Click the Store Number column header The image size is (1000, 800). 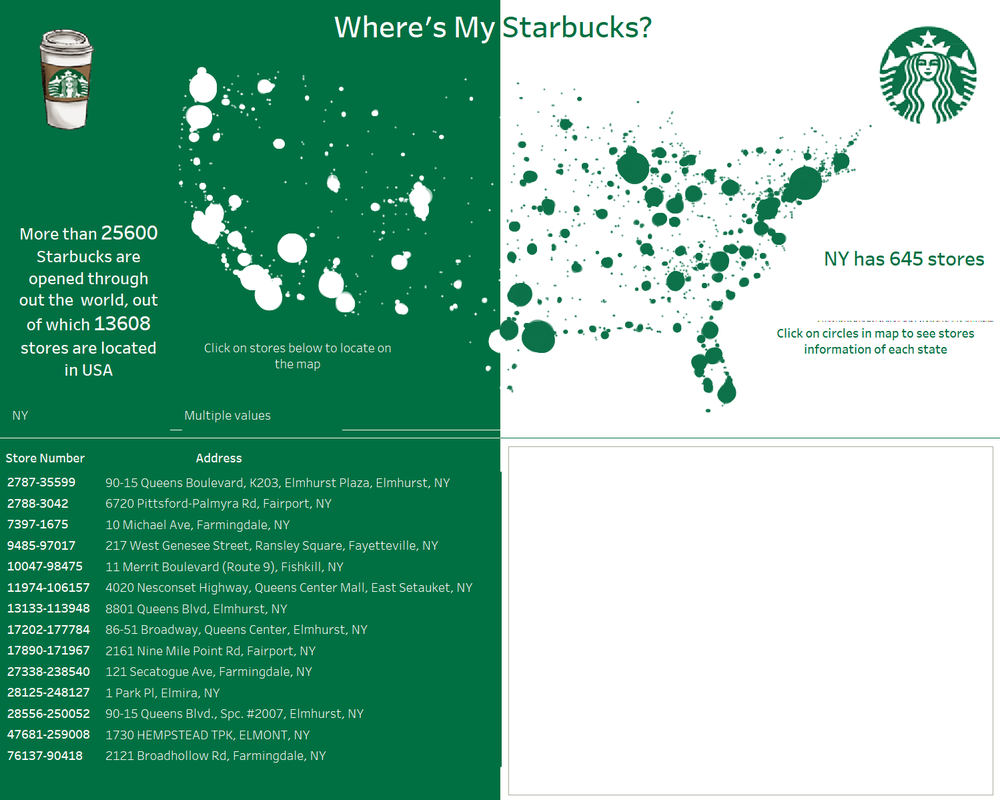click(45, 458)
